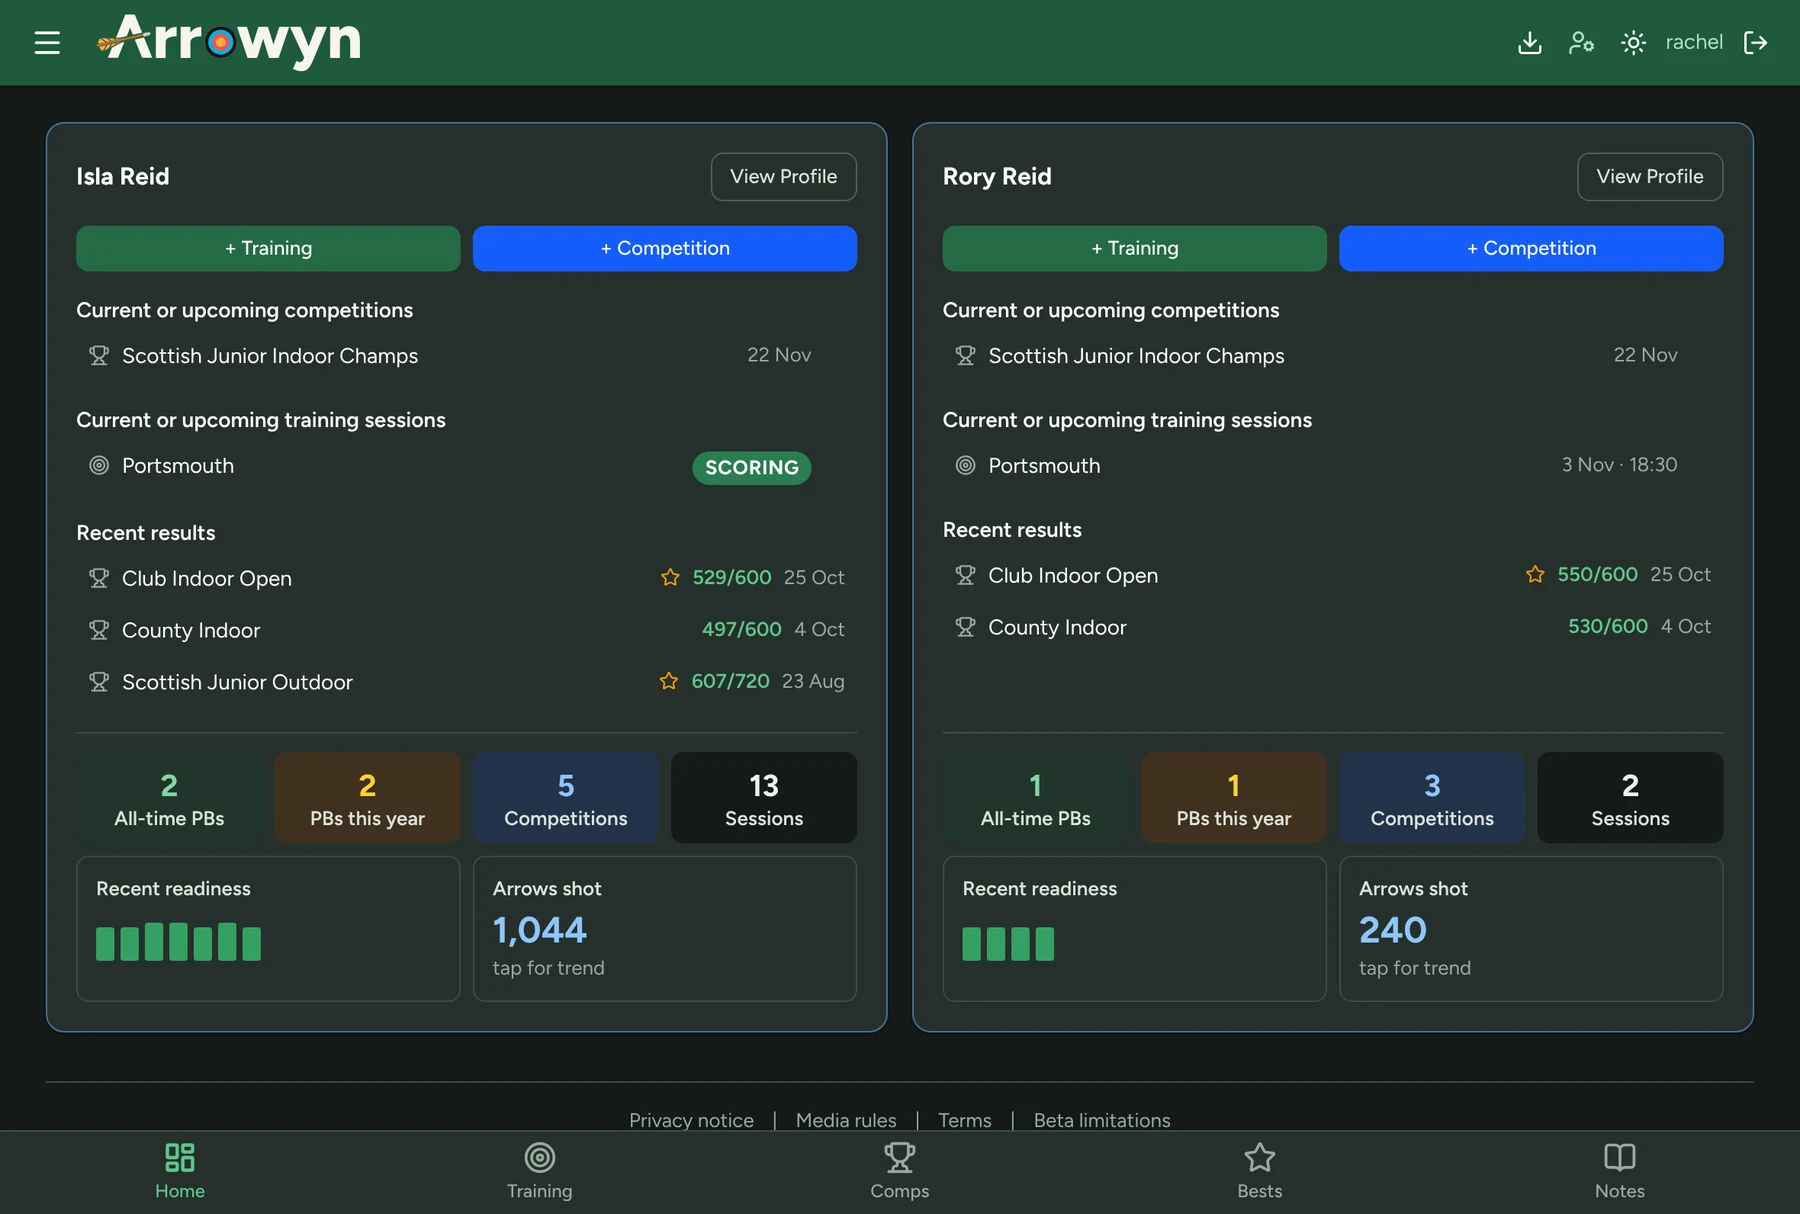Tap Isla's Arrows shot 1,044 for trend
The image size is (1800, 1214).
click(664, 929)
